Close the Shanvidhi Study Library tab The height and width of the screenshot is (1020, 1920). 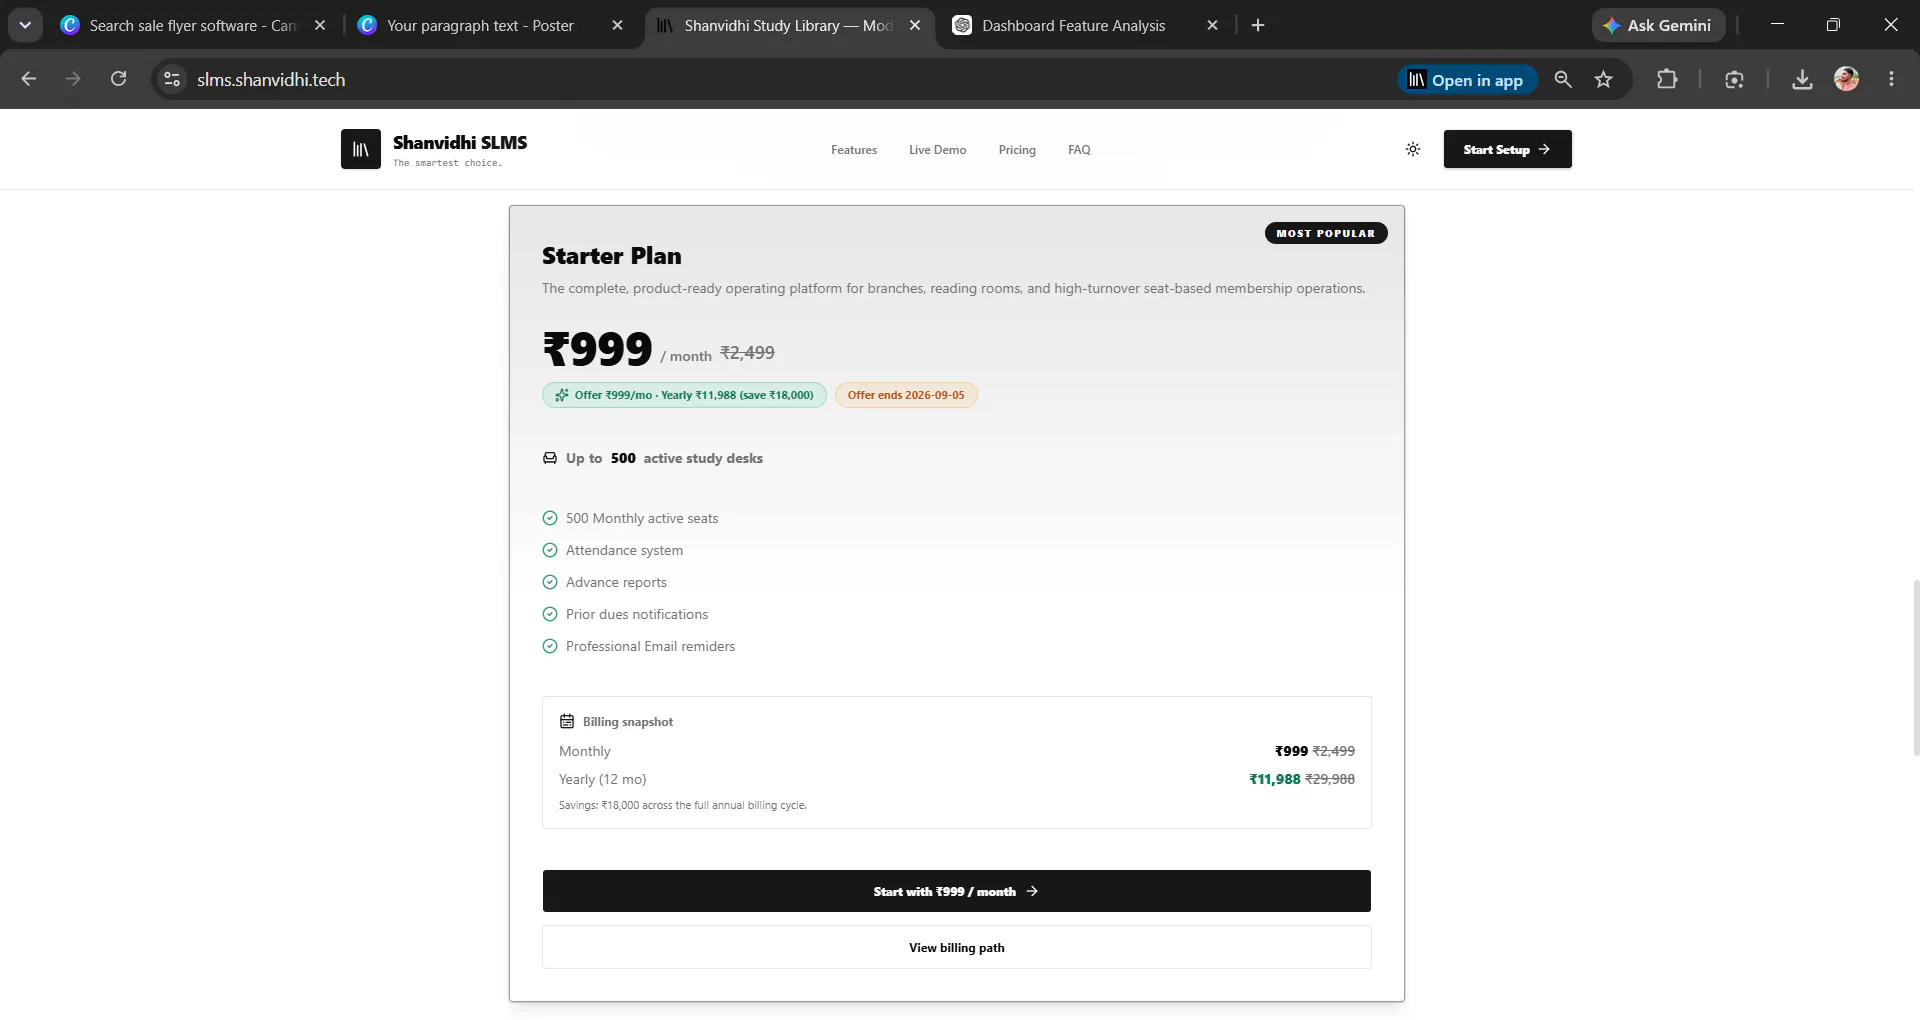tap(915, 25)
